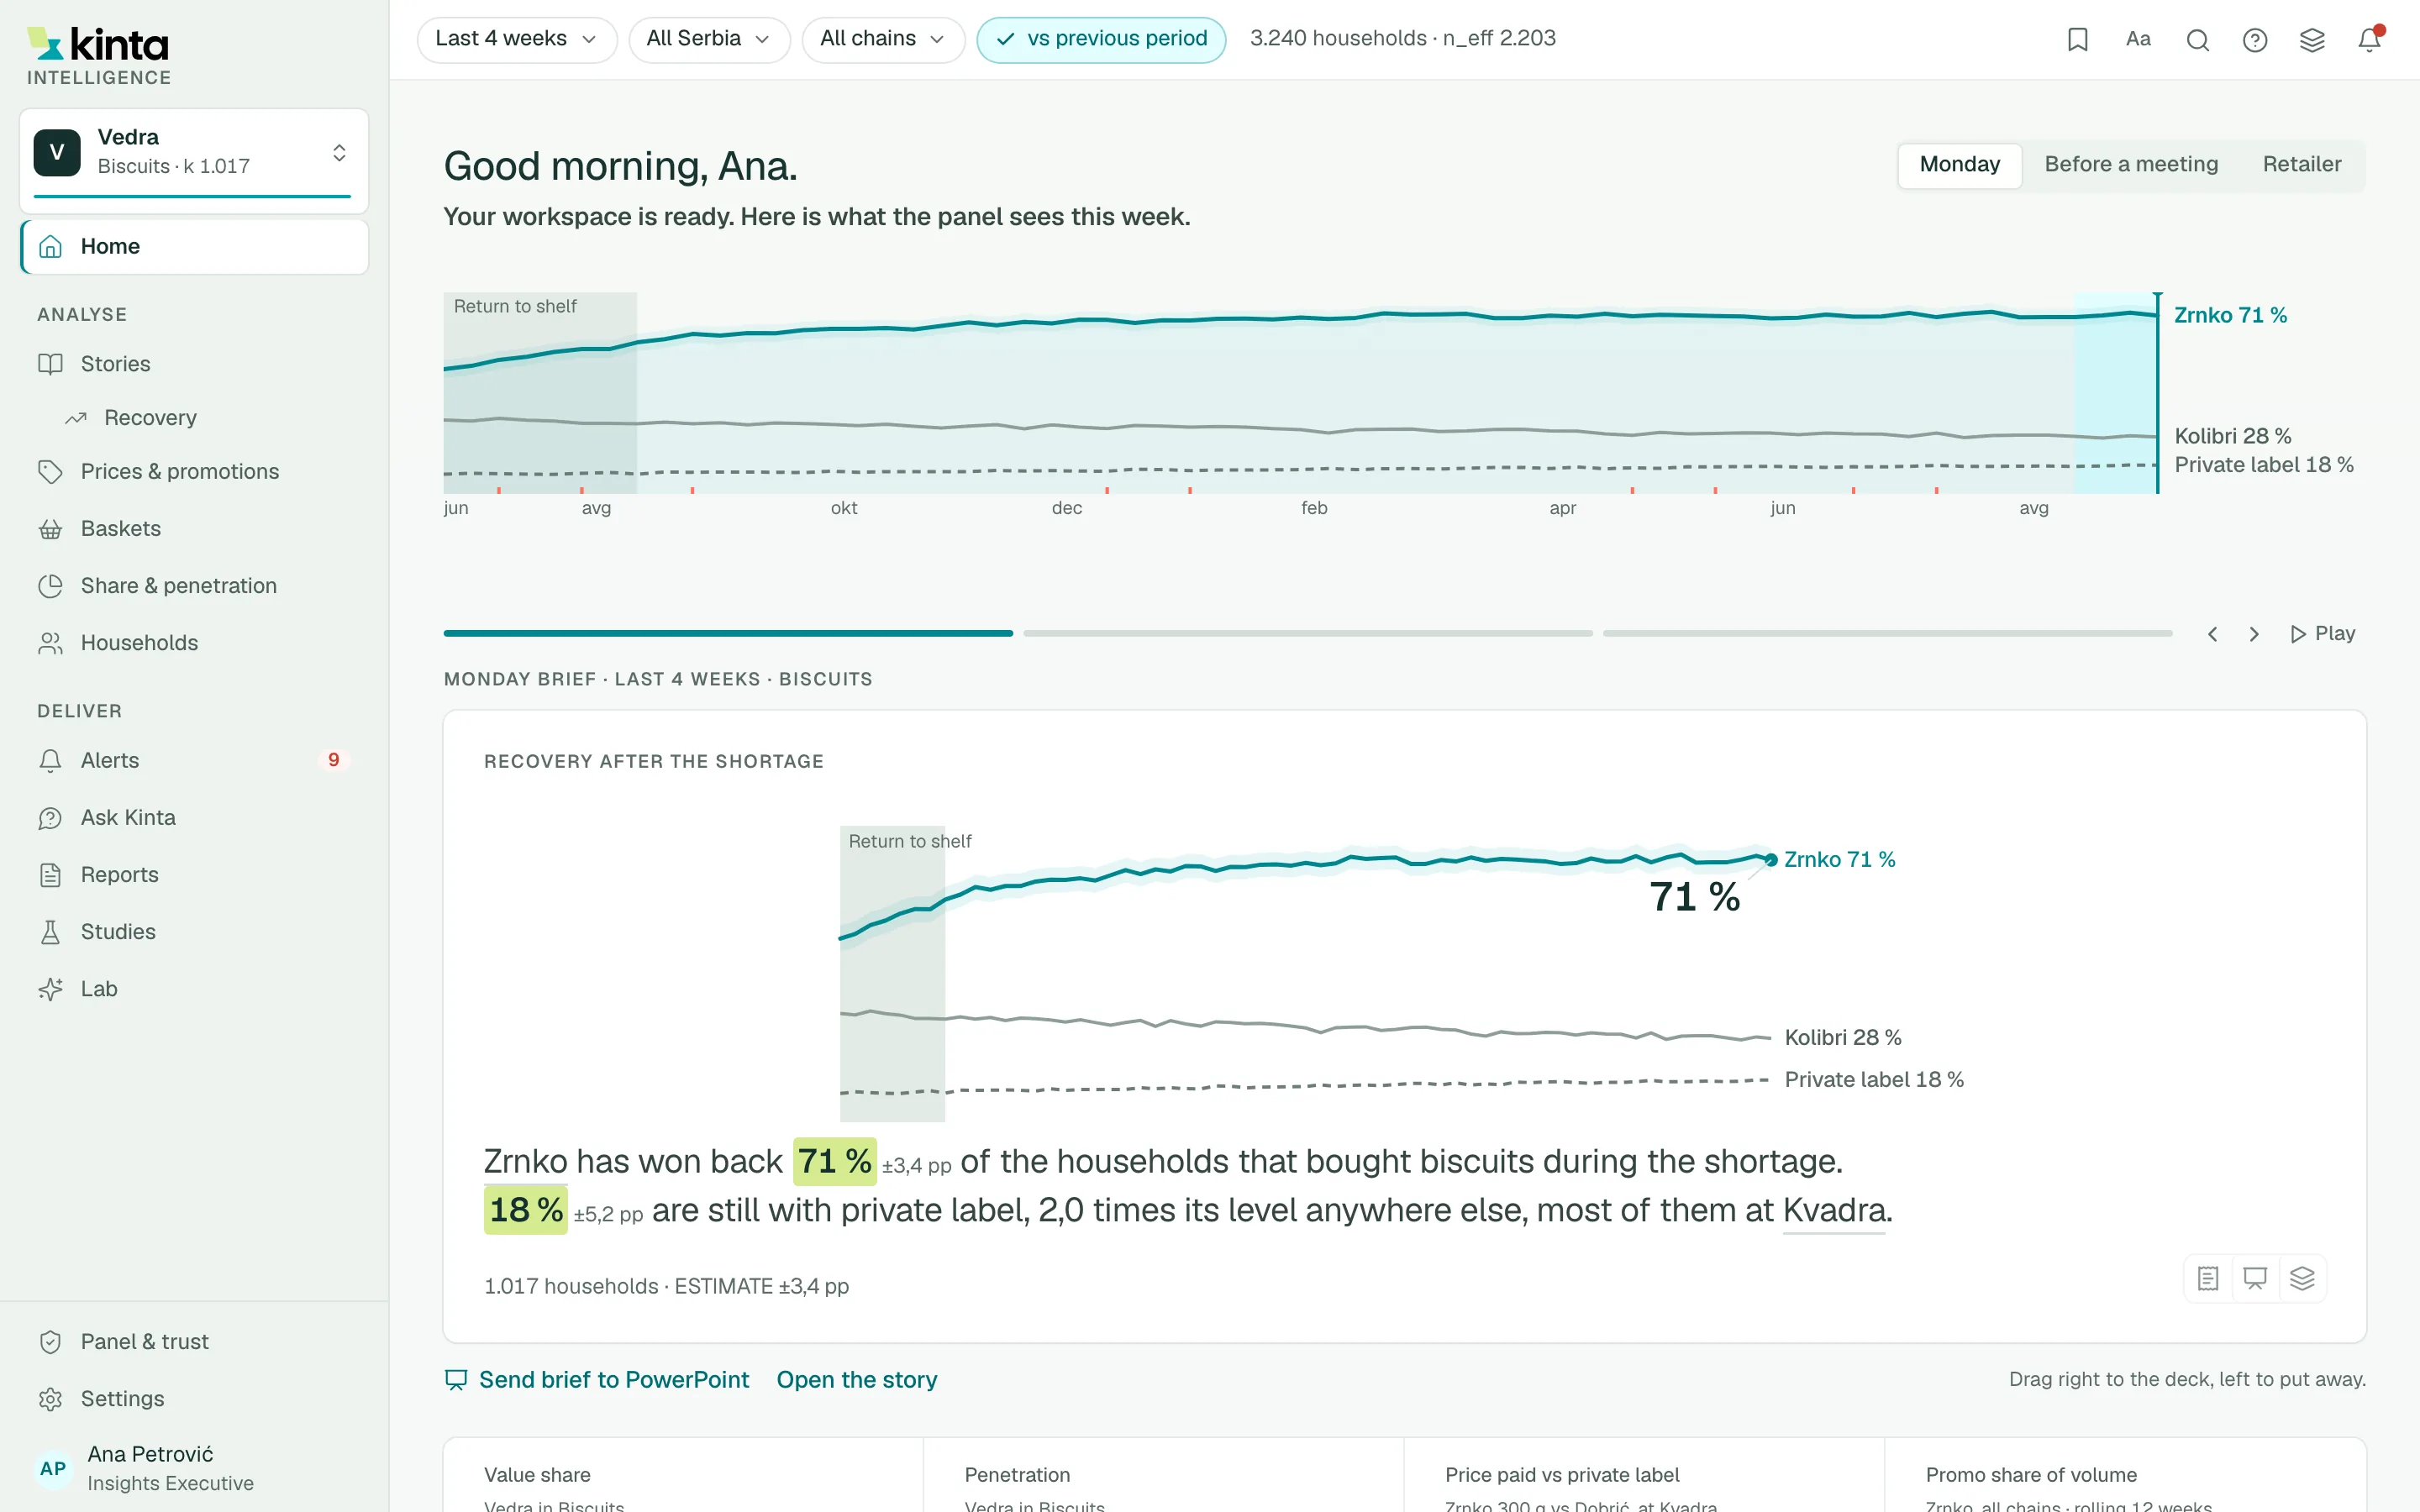
Task: Open the Last 4 weeks dropdown
Action: coord(516,39)
